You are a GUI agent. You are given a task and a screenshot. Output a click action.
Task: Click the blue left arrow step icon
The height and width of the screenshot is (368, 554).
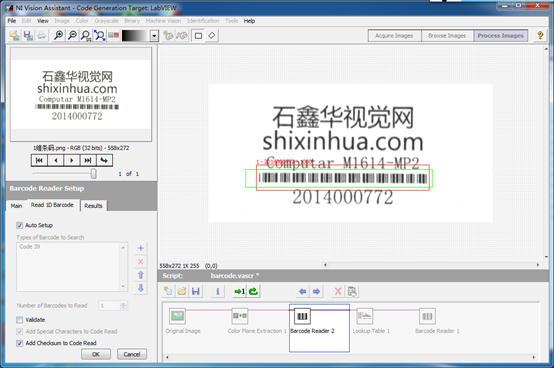click(302, 291)
